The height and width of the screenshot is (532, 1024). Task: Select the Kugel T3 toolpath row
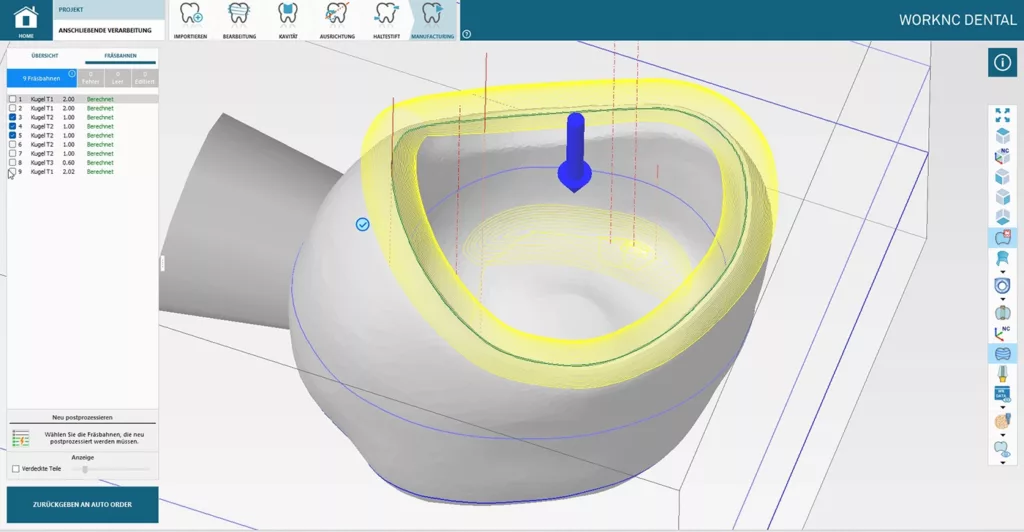tap(82, 163)
